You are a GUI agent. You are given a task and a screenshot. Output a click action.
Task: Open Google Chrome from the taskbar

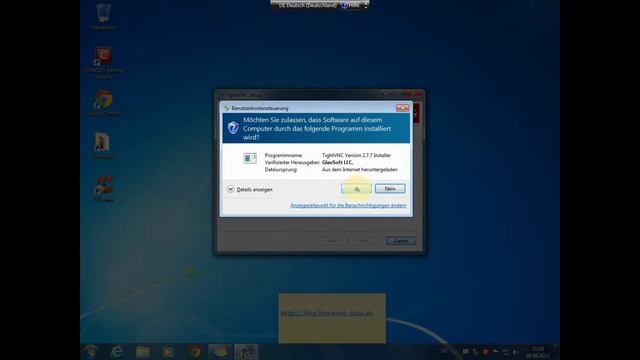point(195,351)
